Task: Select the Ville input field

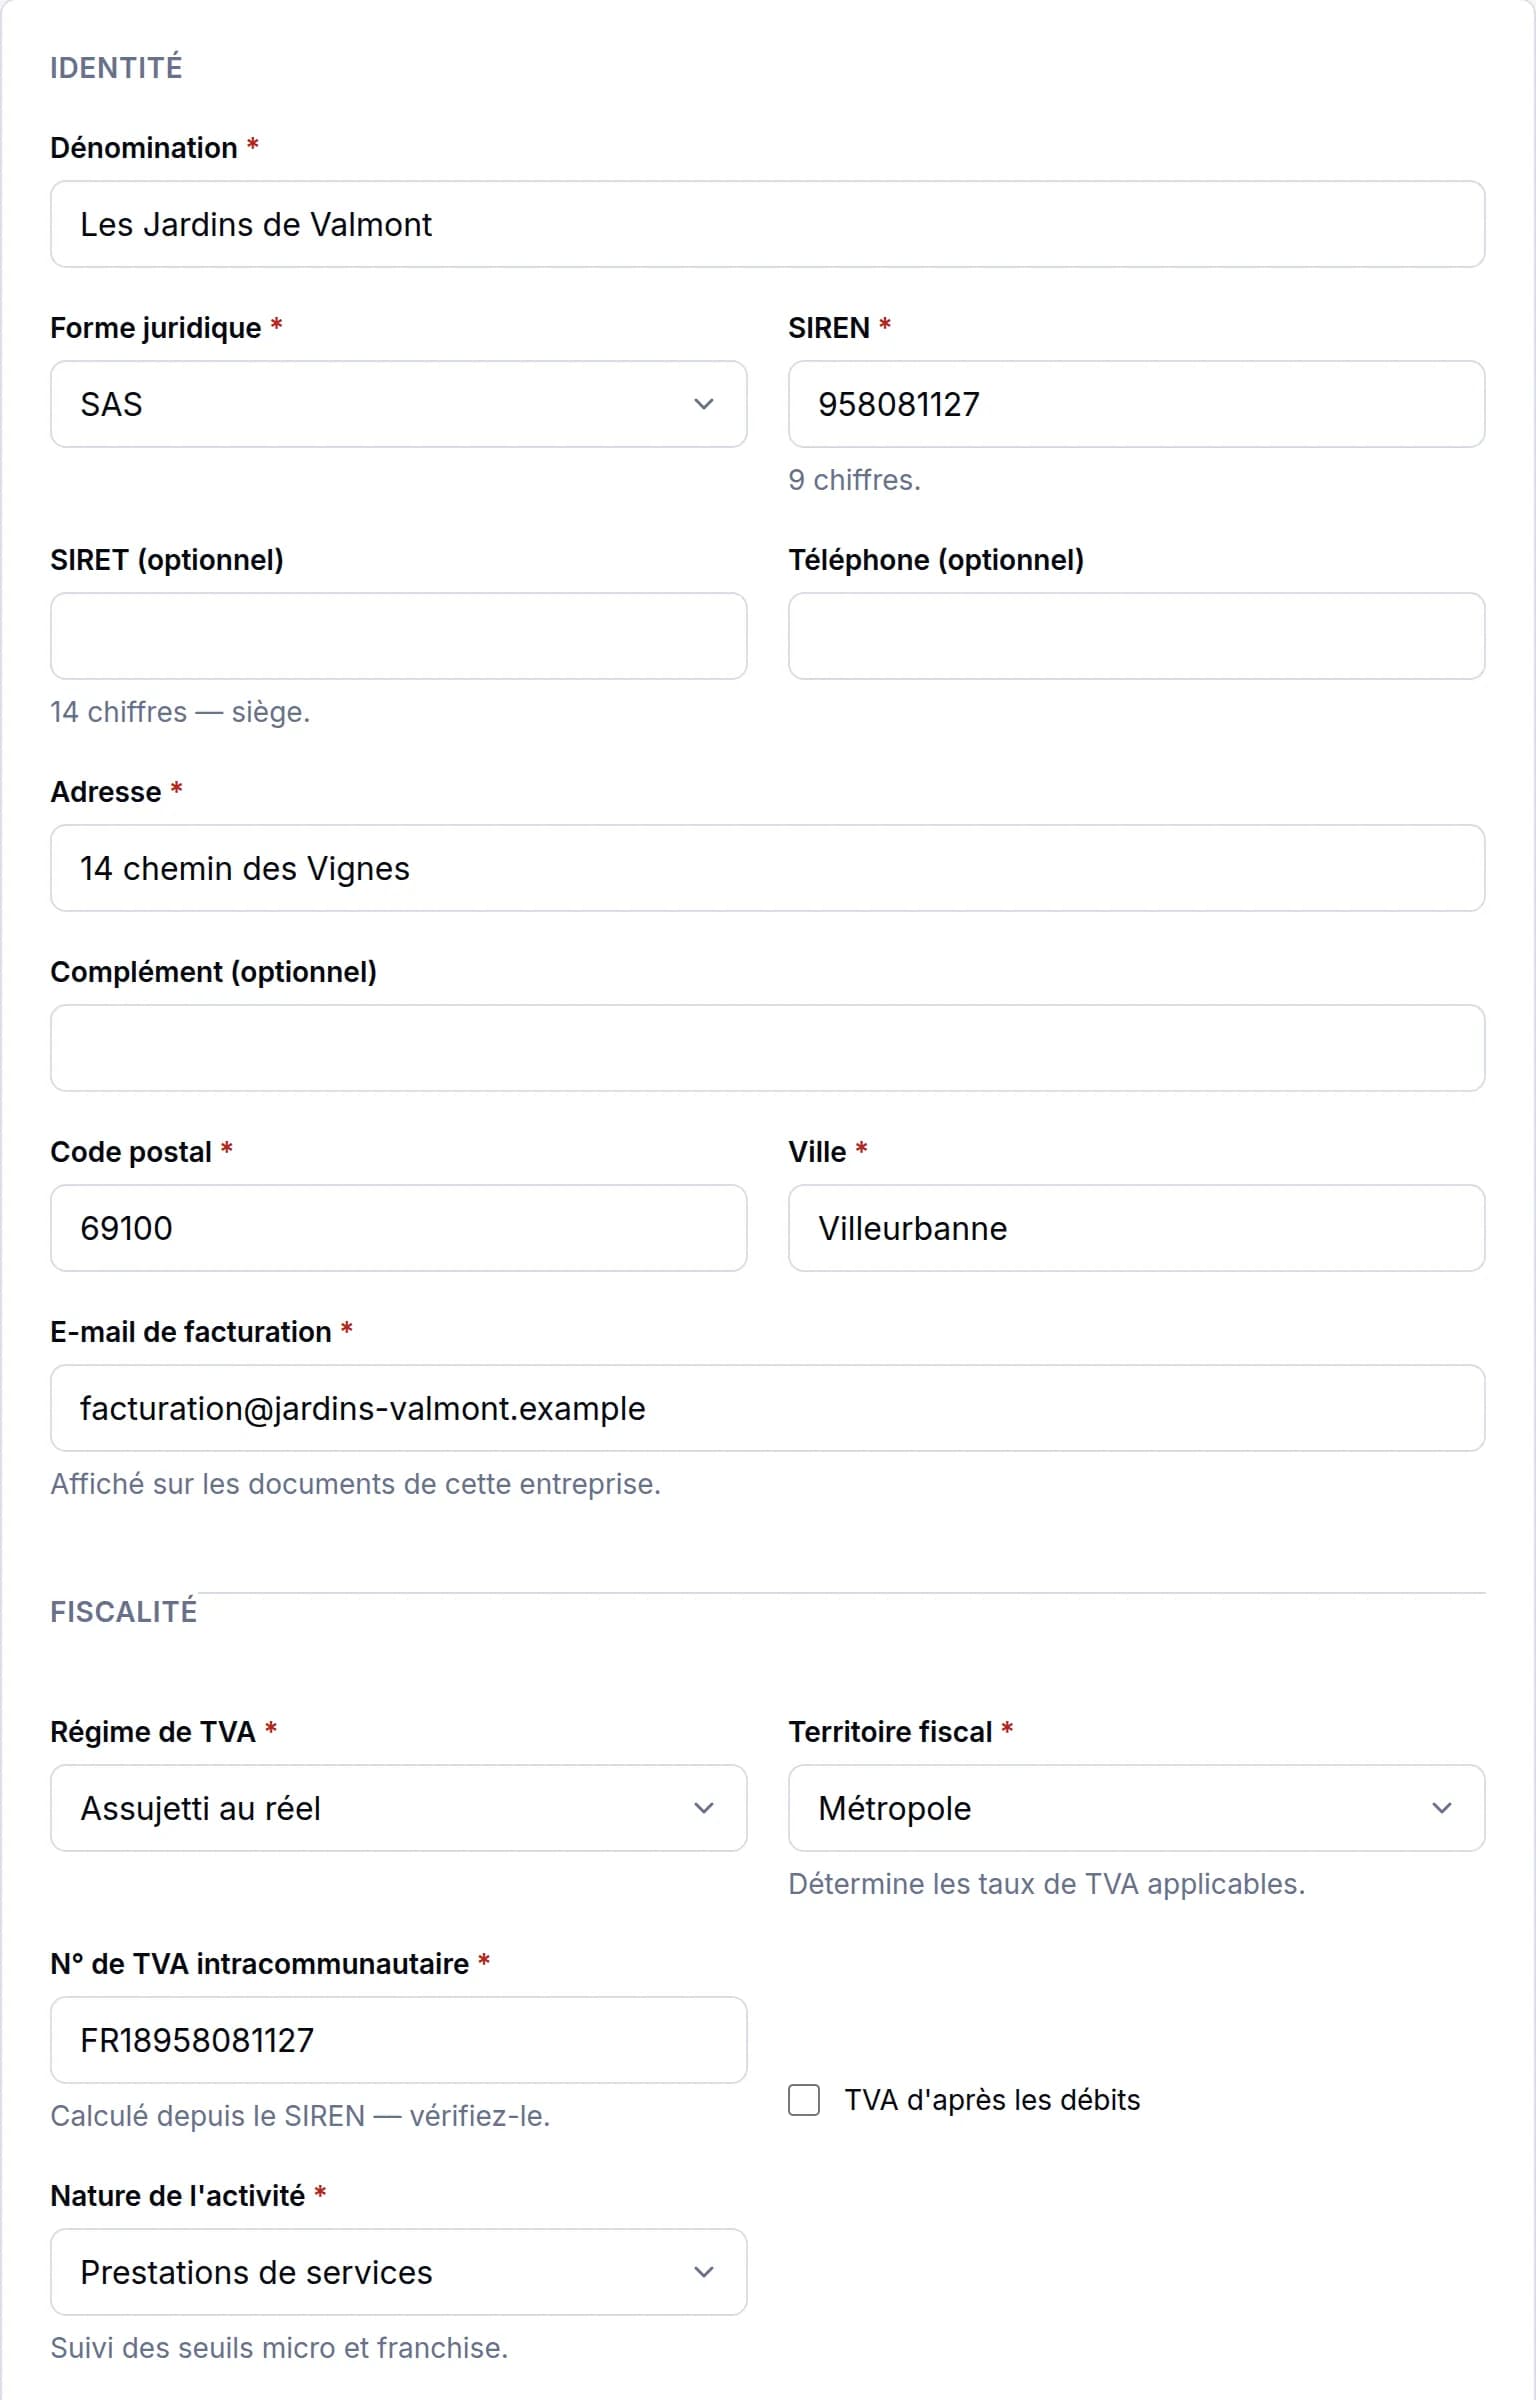Action: click(1136, 1228)
